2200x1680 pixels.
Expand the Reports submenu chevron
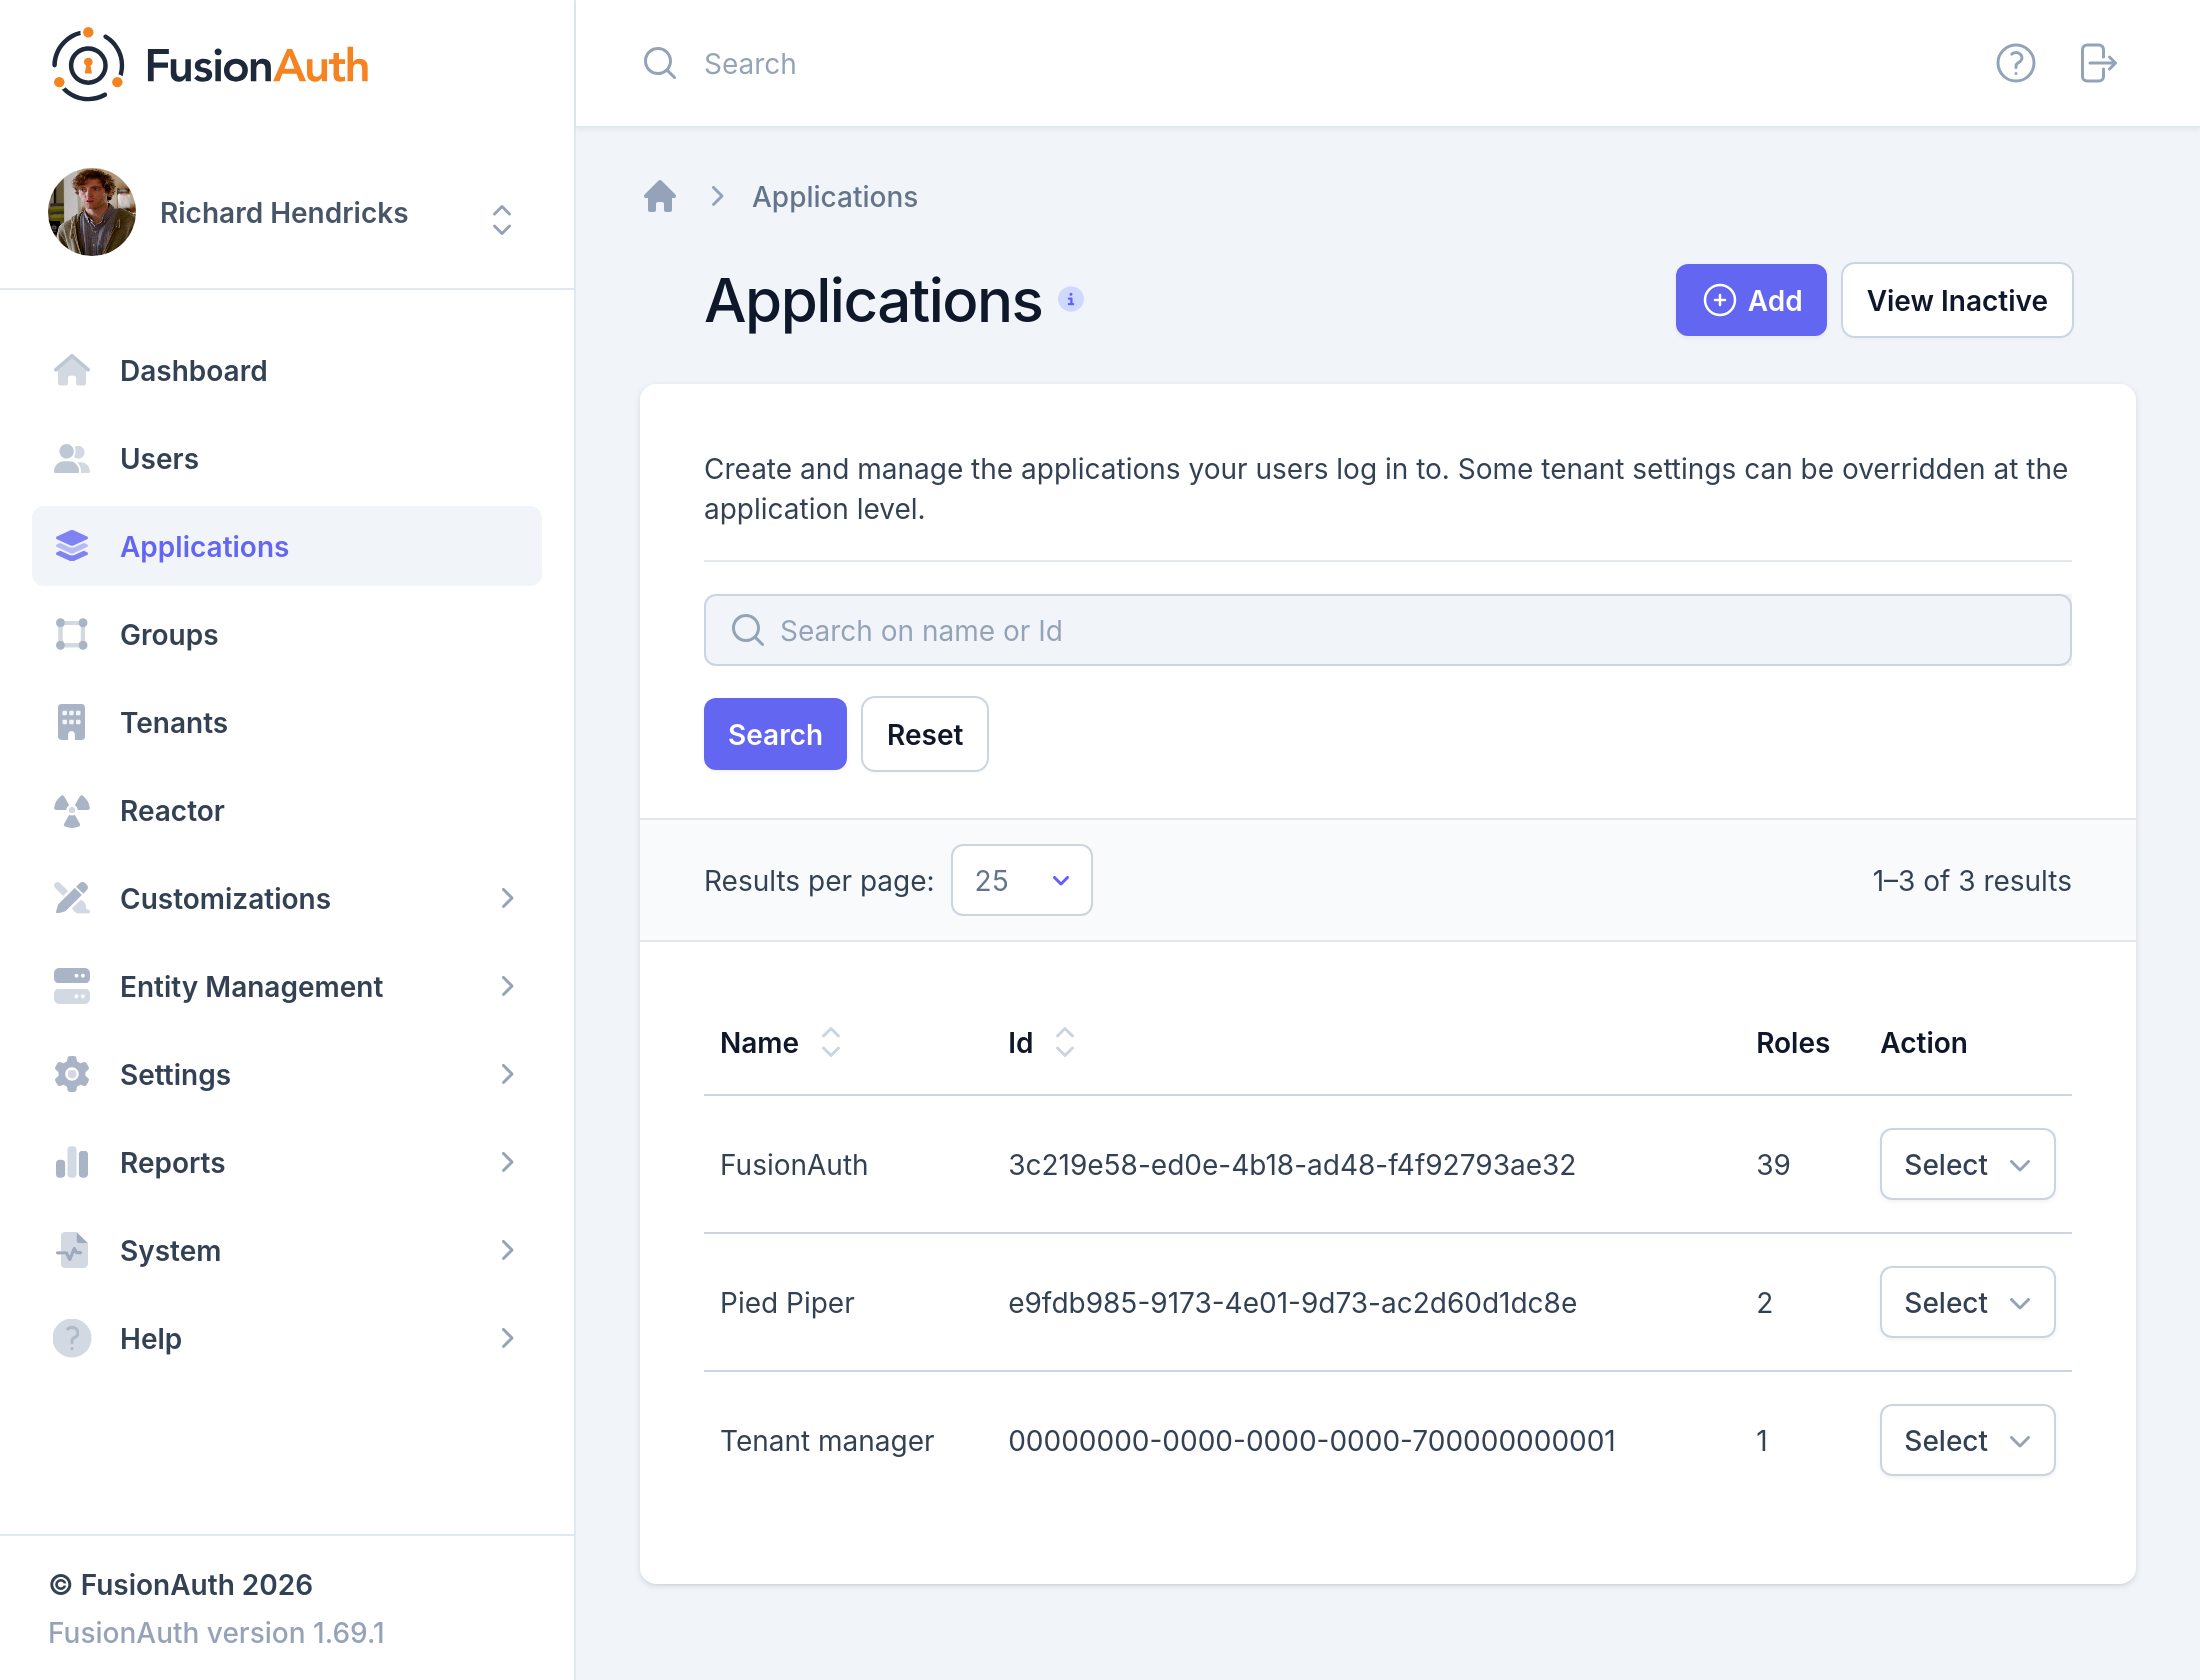click(507, 1162)
